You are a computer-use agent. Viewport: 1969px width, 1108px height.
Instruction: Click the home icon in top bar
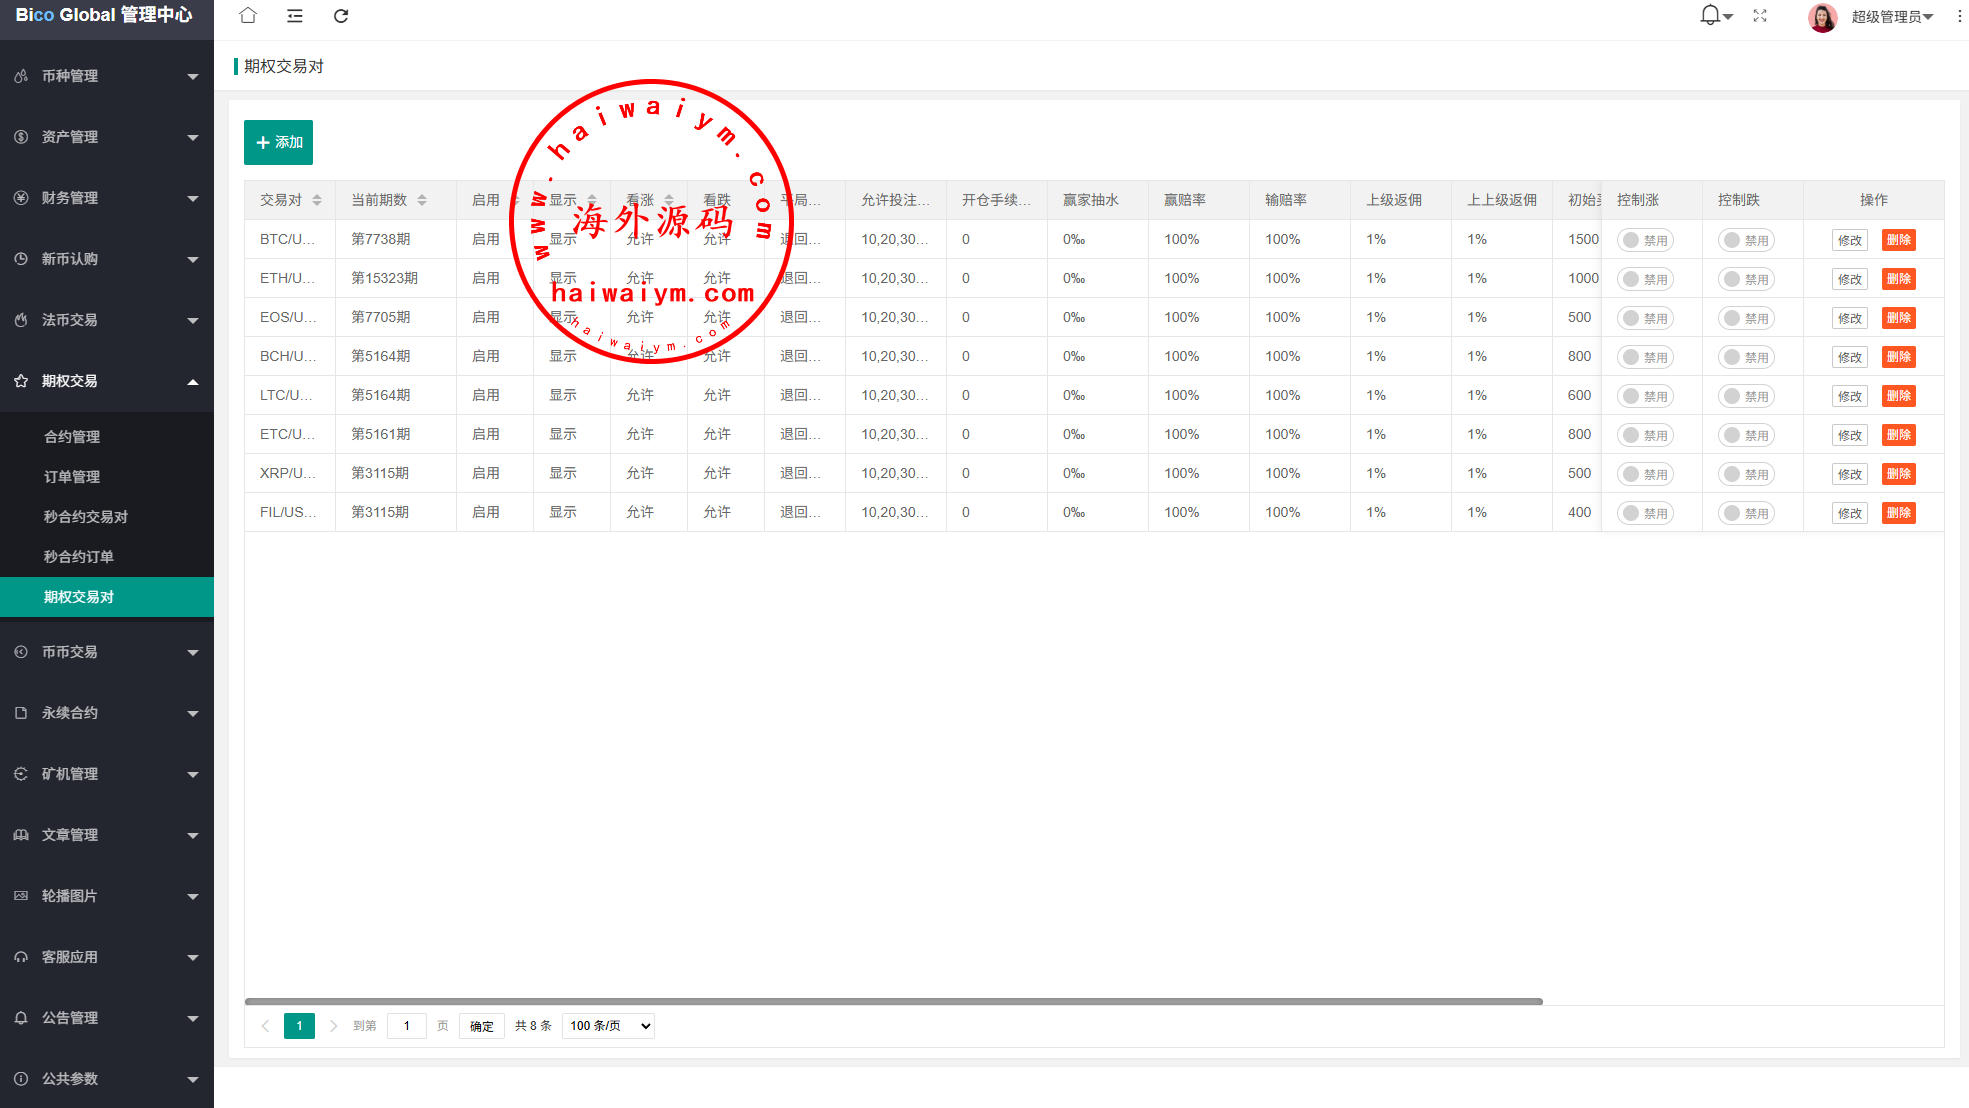248,16
